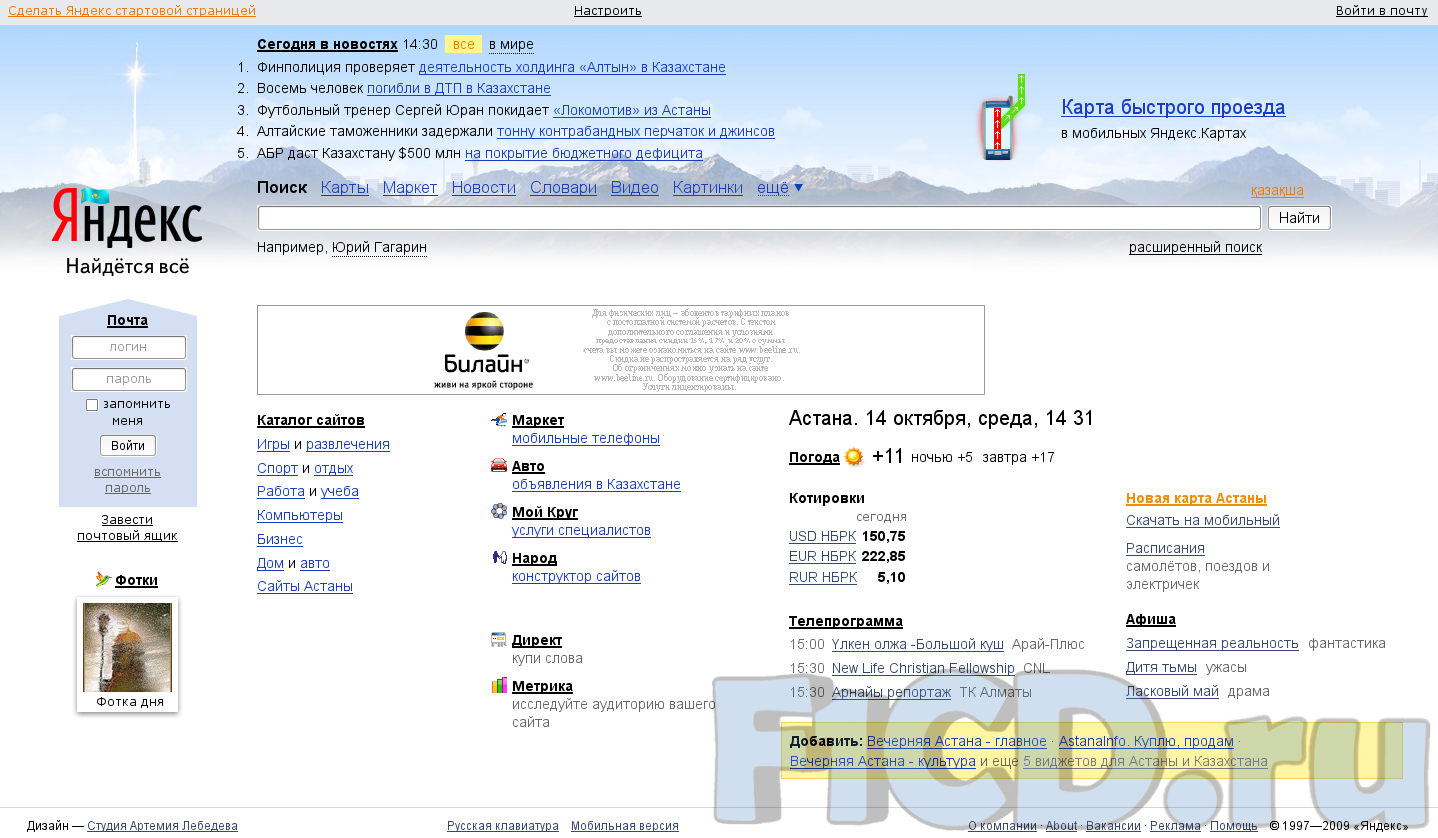The image size is (1438, 838).
Task: Click the логин input field
Action: click(129, 347)
